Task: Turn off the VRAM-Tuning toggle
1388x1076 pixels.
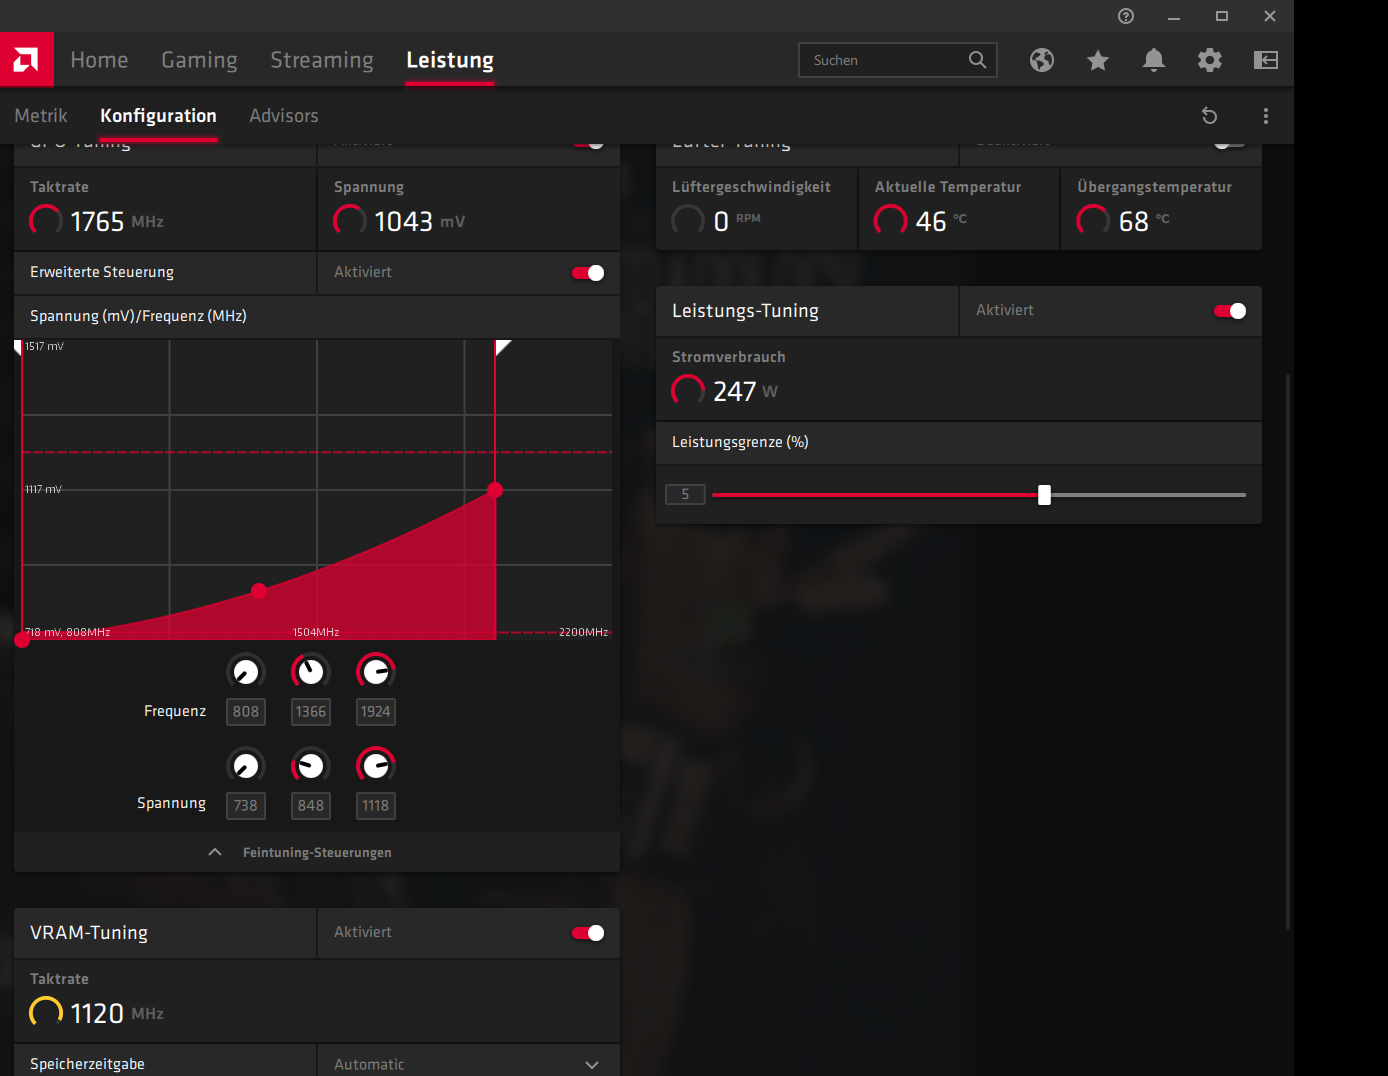Action: (x=589, y=932)
